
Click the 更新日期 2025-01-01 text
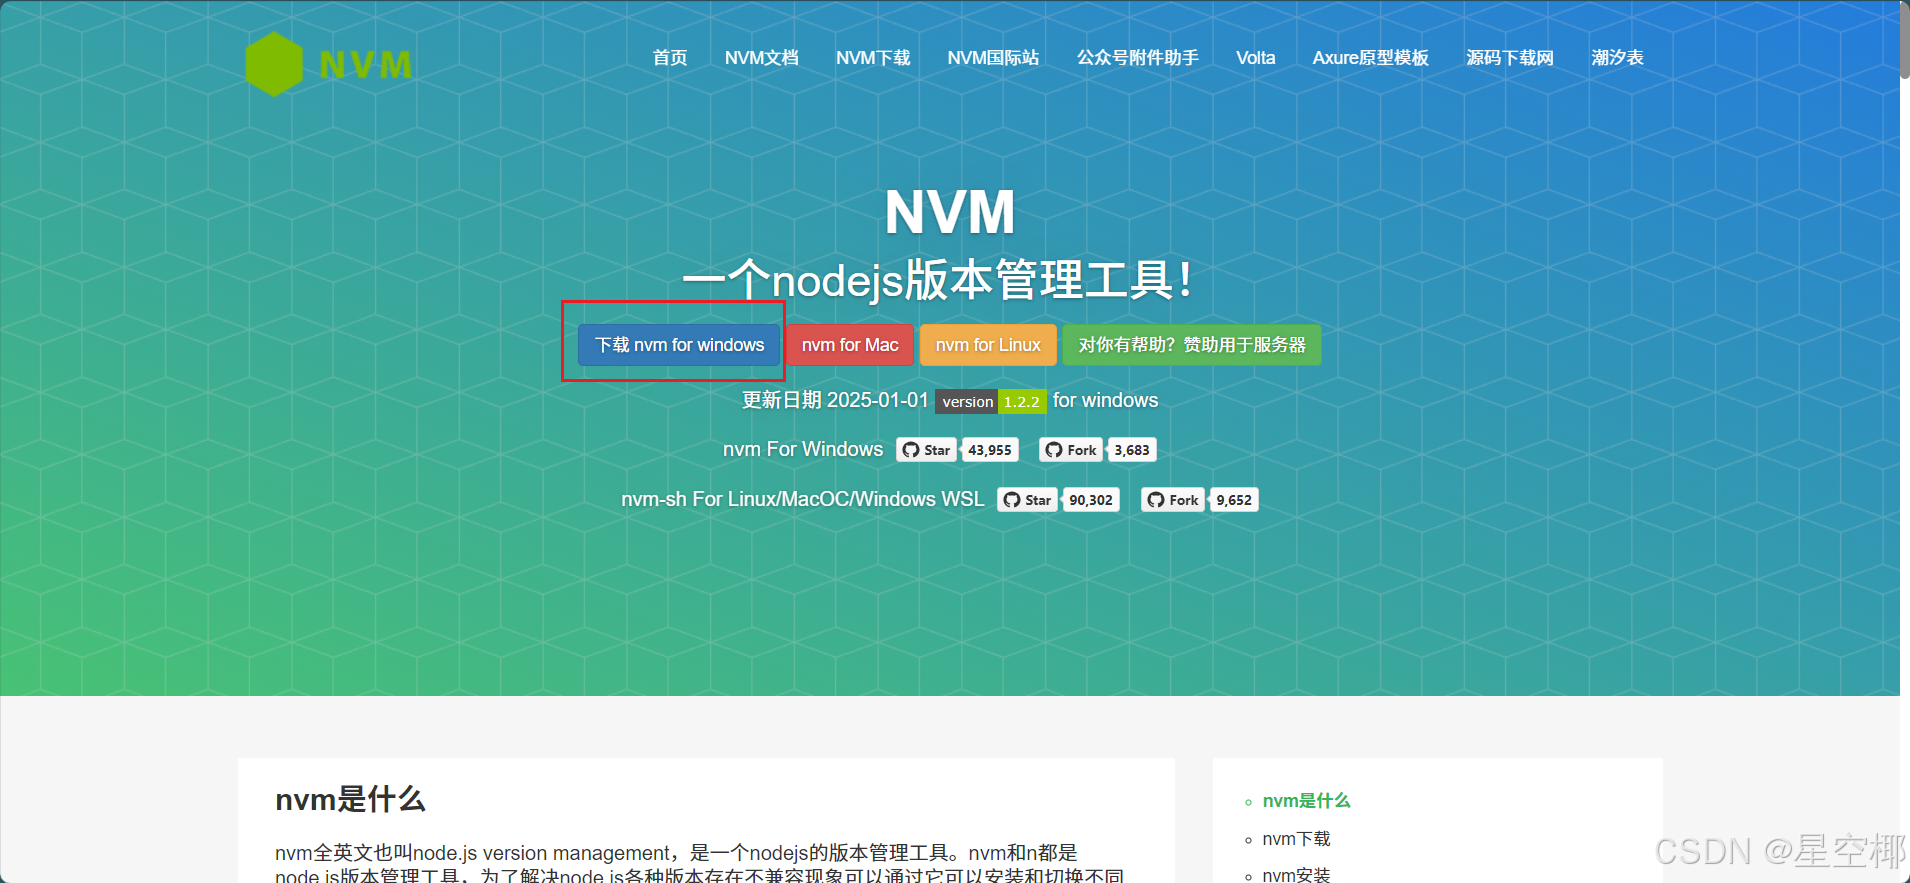[835, 400]
